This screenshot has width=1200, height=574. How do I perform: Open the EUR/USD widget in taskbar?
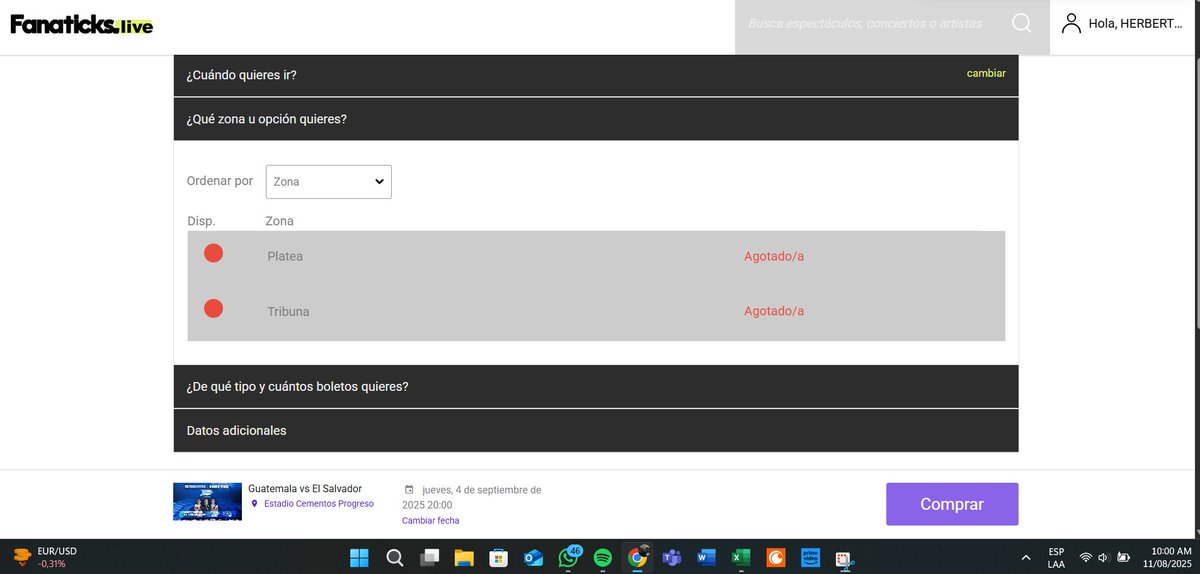click(45, 557)
